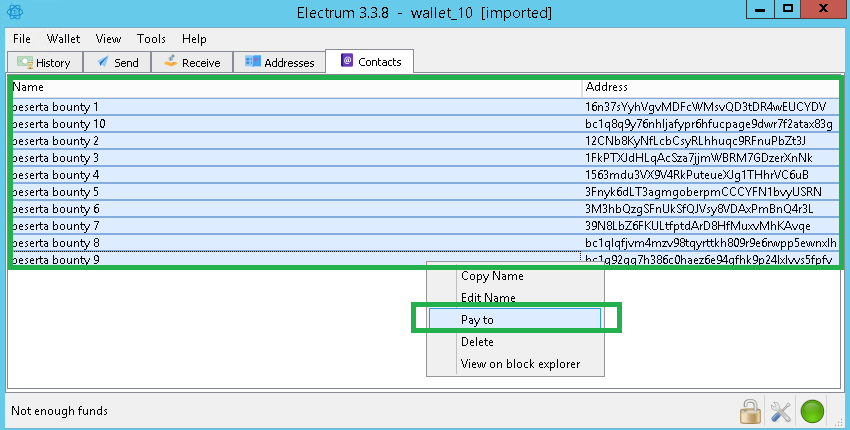Select contact beserta bounty 6
Viewport: 850px width, 430px height.
296,209
